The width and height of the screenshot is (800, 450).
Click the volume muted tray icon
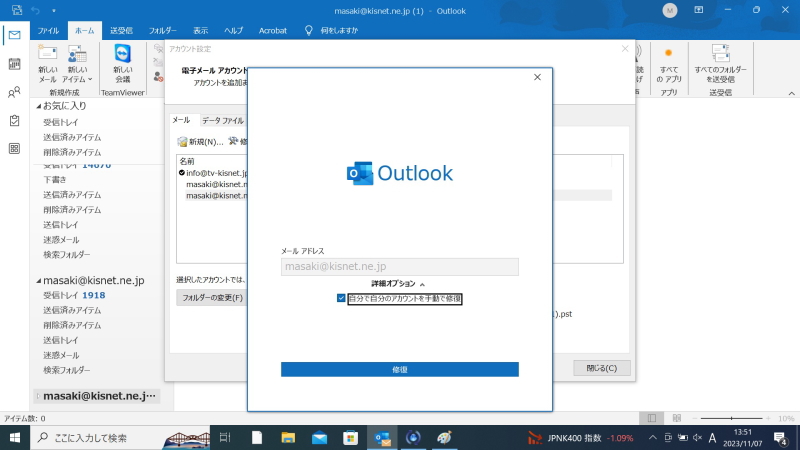tap(697, 438)
